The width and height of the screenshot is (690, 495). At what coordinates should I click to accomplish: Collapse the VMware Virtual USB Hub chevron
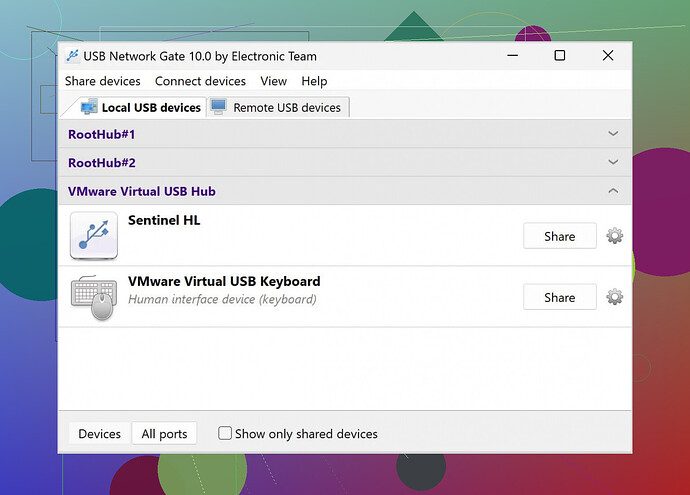click(613, 191)
